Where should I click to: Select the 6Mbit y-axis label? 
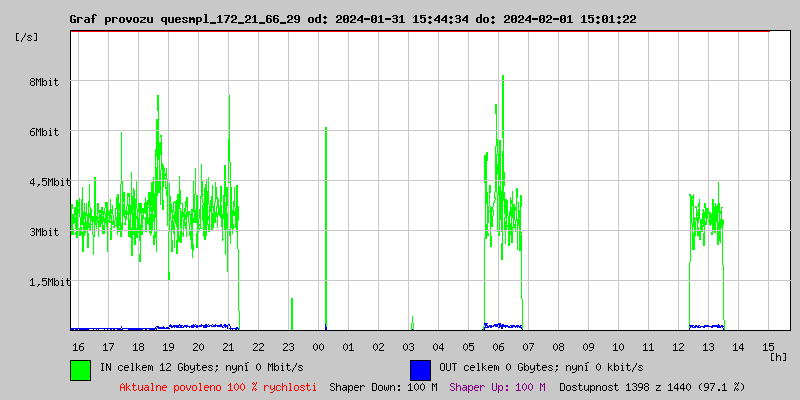coord(44,132)
